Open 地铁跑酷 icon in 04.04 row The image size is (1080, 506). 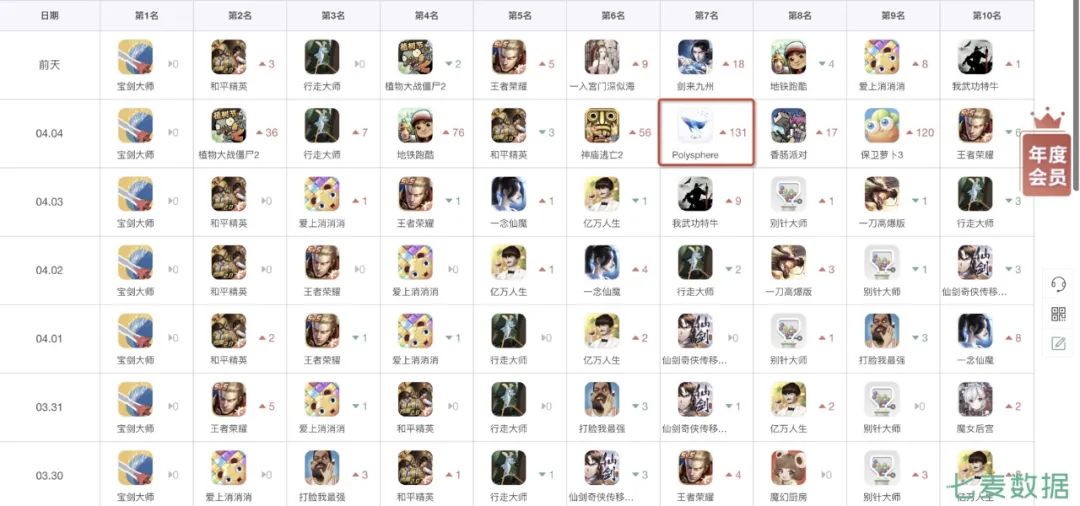click(415, 125)
